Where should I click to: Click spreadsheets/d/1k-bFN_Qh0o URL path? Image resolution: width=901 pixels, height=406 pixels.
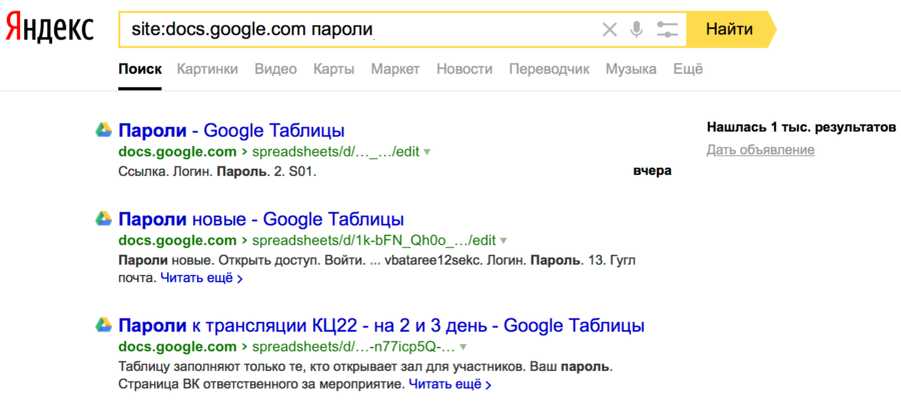click(x=374, y=240)
